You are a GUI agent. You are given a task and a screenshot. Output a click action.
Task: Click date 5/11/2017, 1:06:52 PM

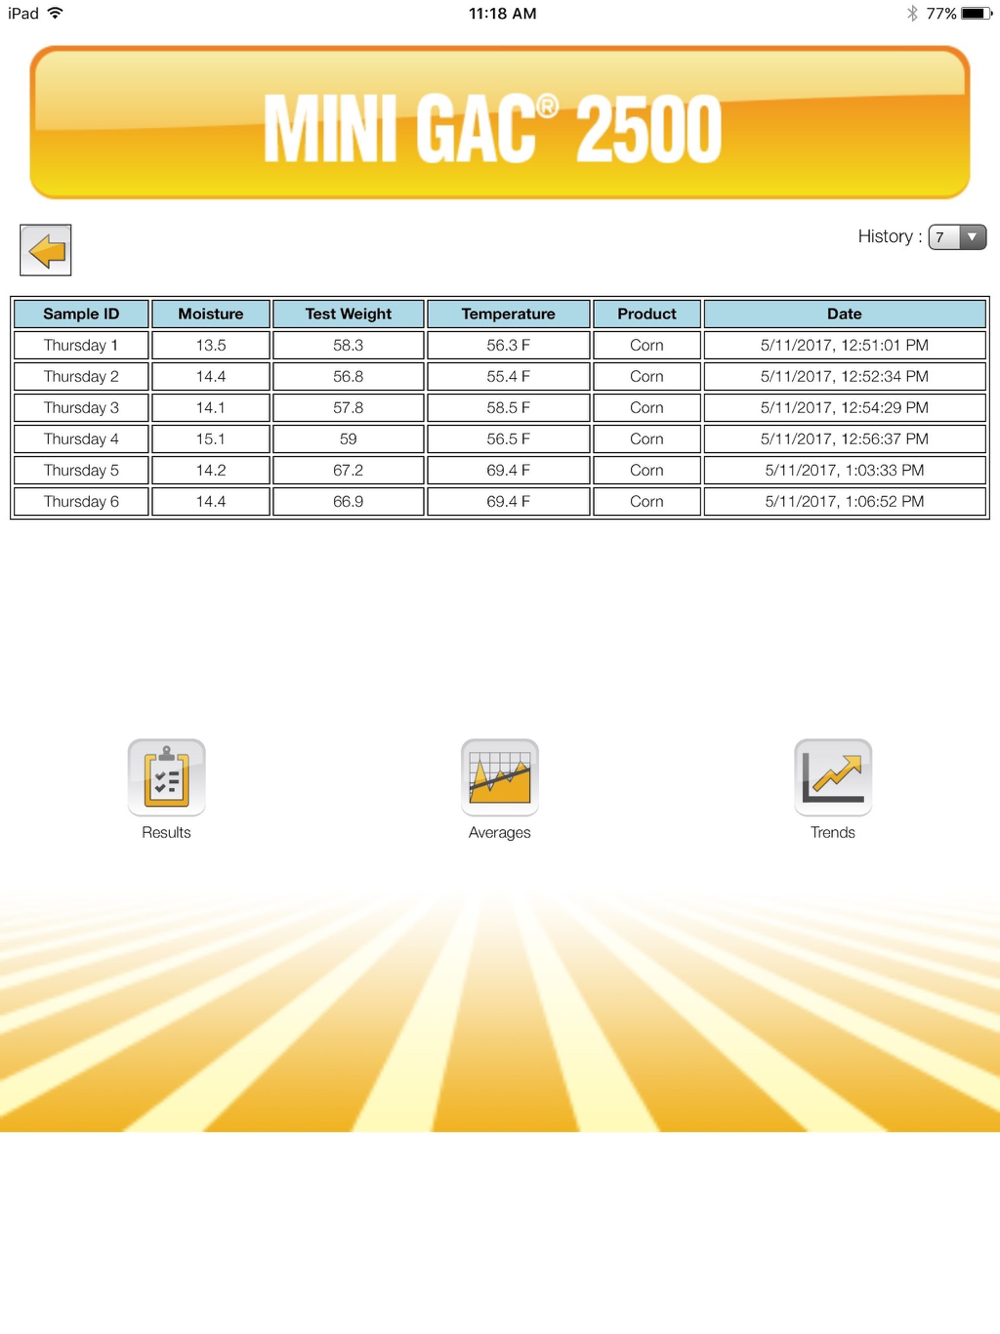click(845, 501)
